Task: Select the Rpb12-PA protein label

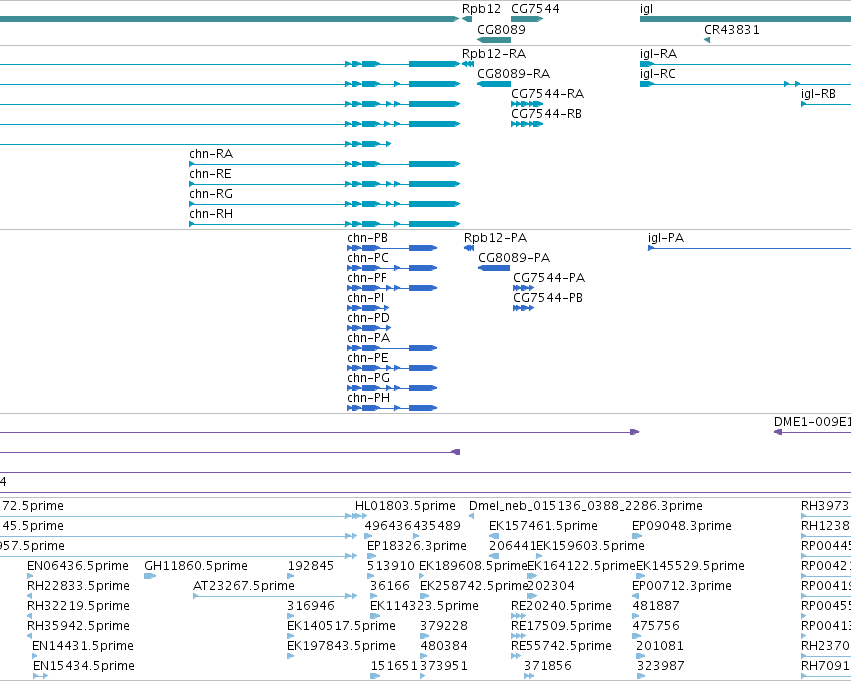Action: (495, 238)
